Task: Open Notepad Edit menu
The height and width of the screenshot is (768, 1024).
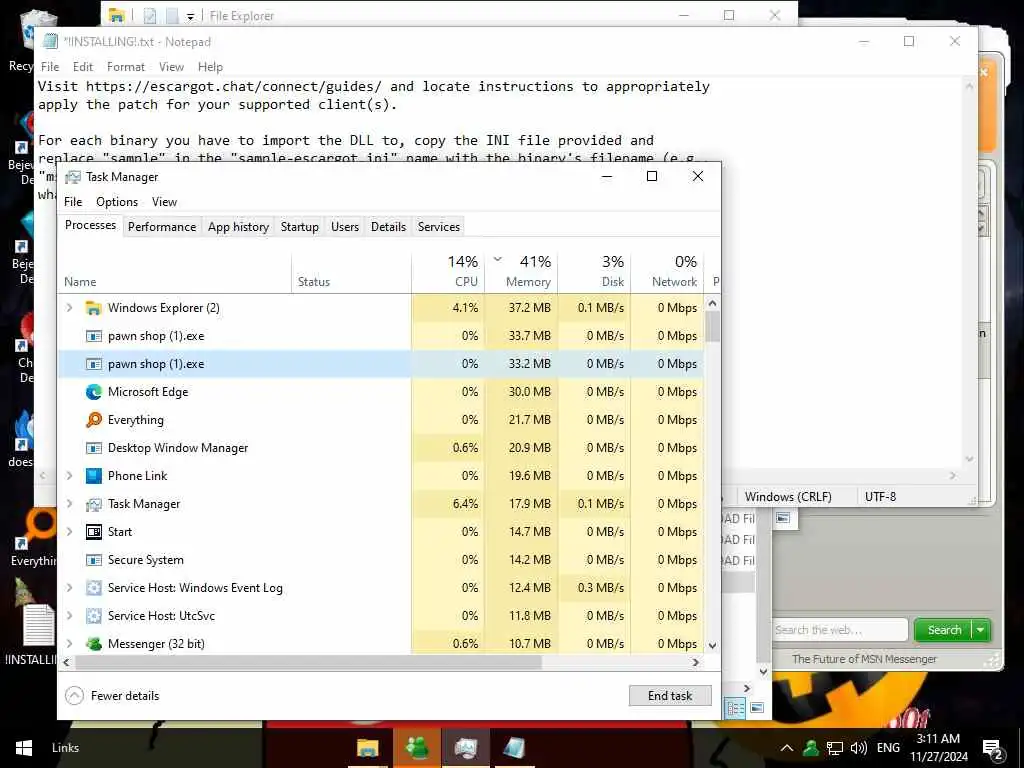Action: tap(83, 67)
